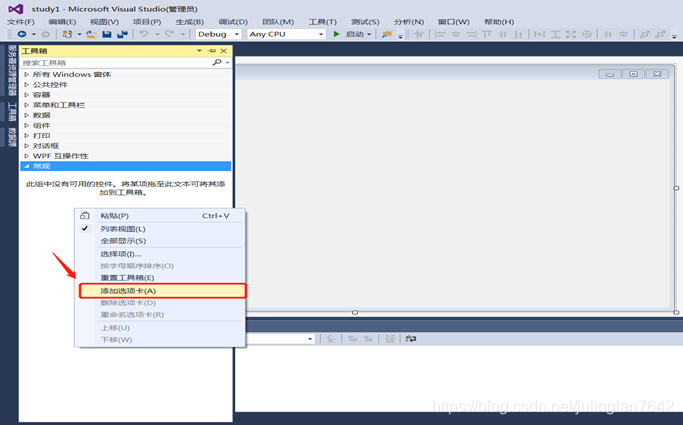Open the 文件(F) menu
This screenshot has width=683, height=425.
pos(20,21)
